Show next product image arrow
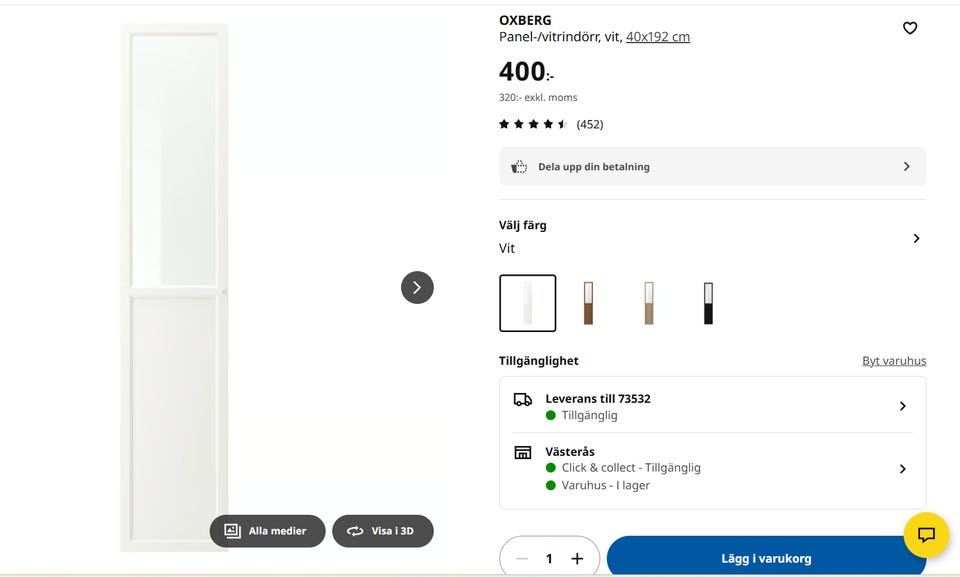Viewport: 960px width, 577px height. tap(417, 288)
